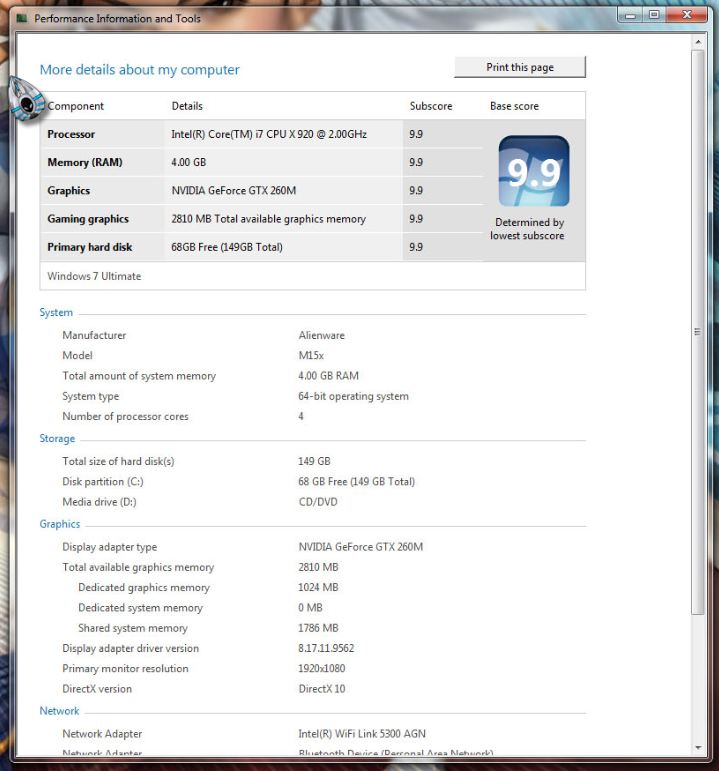Click the Details column header

click(187, 106)
